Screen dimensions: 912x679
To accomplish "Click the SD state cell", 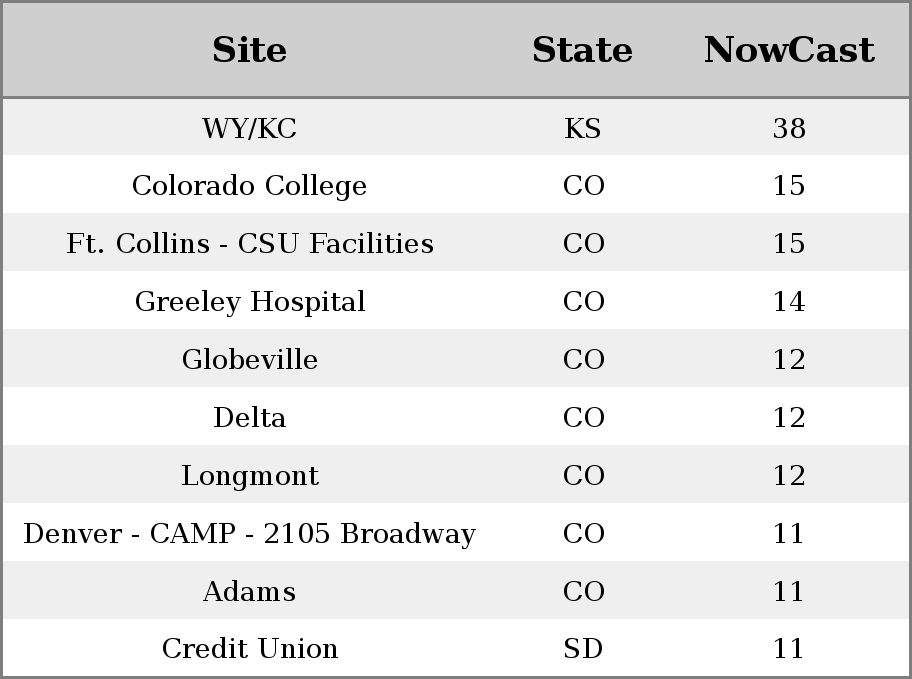I will pos(583,648).
